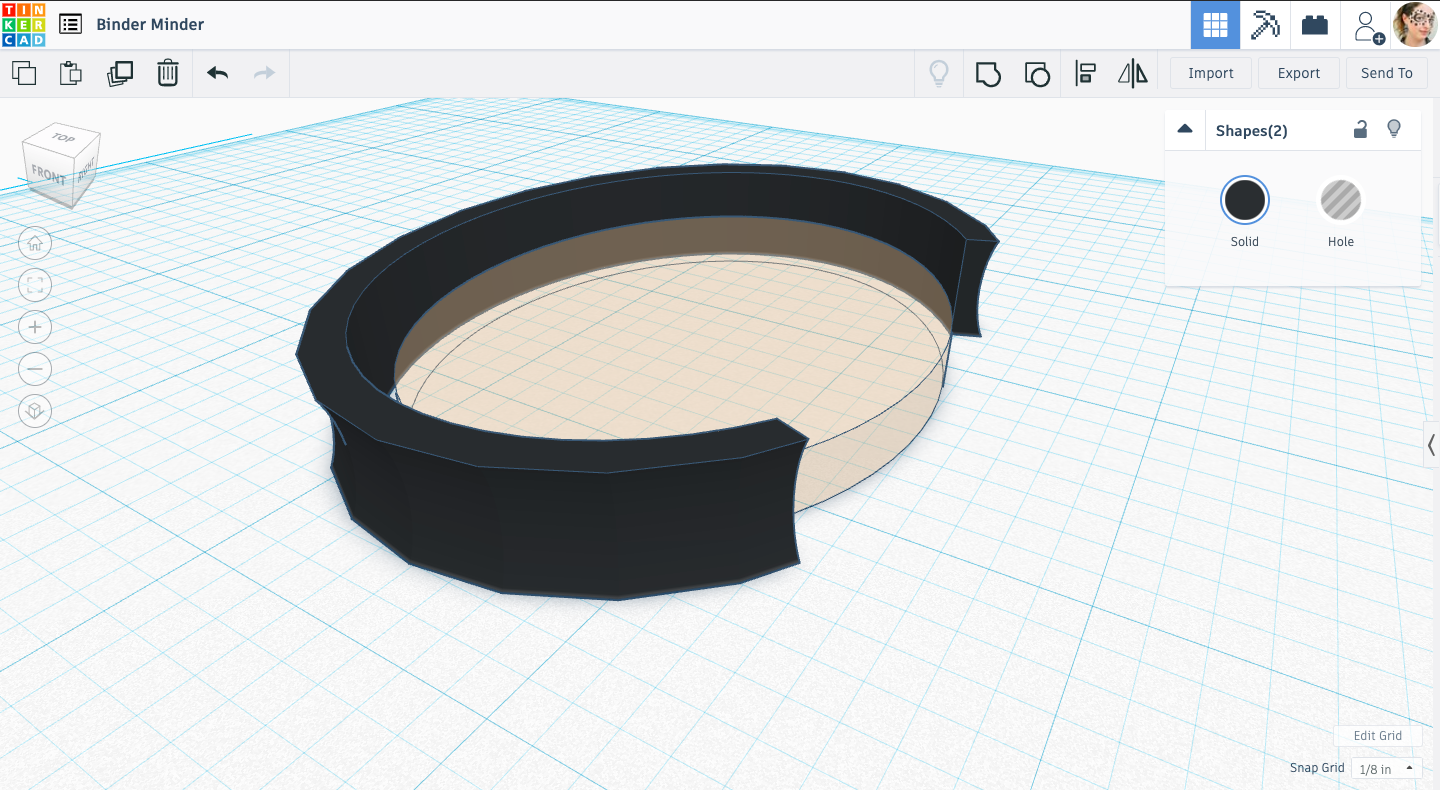Toggle the lock editing padlock icon

coord(1360,129)
